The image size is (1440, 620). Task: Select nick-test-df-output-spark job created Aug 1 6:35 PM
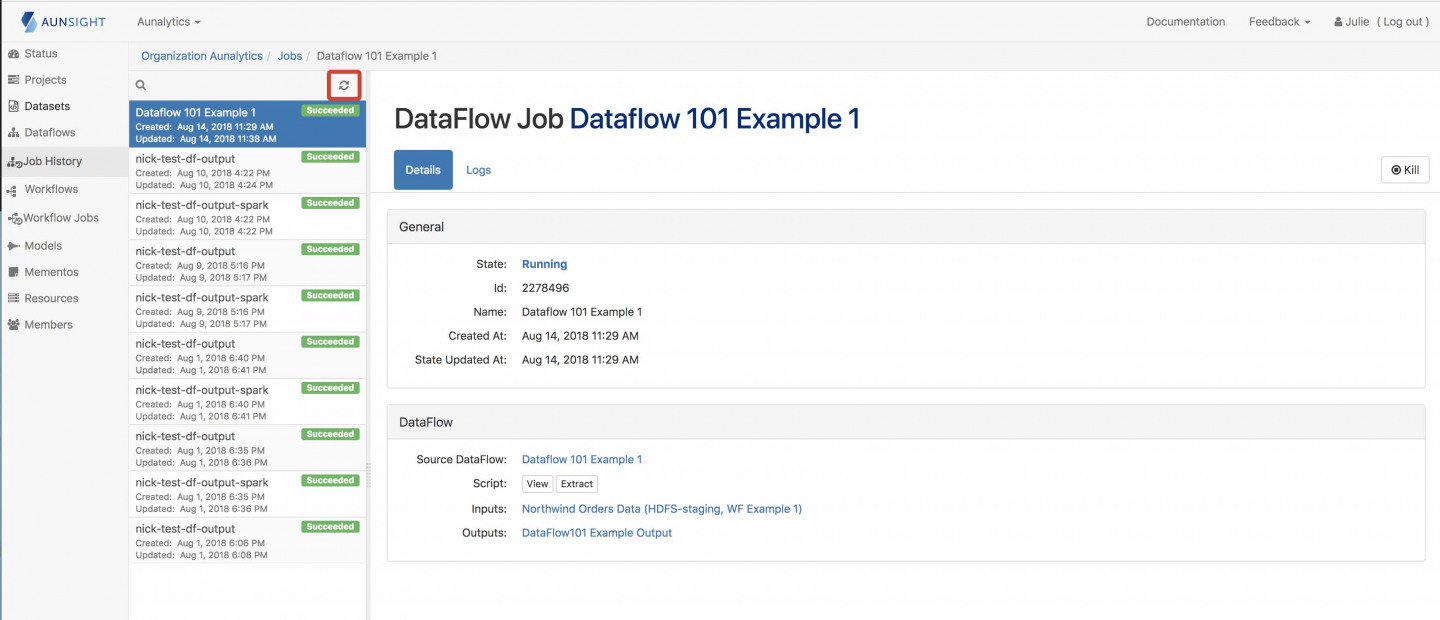(x=247, y=494)
